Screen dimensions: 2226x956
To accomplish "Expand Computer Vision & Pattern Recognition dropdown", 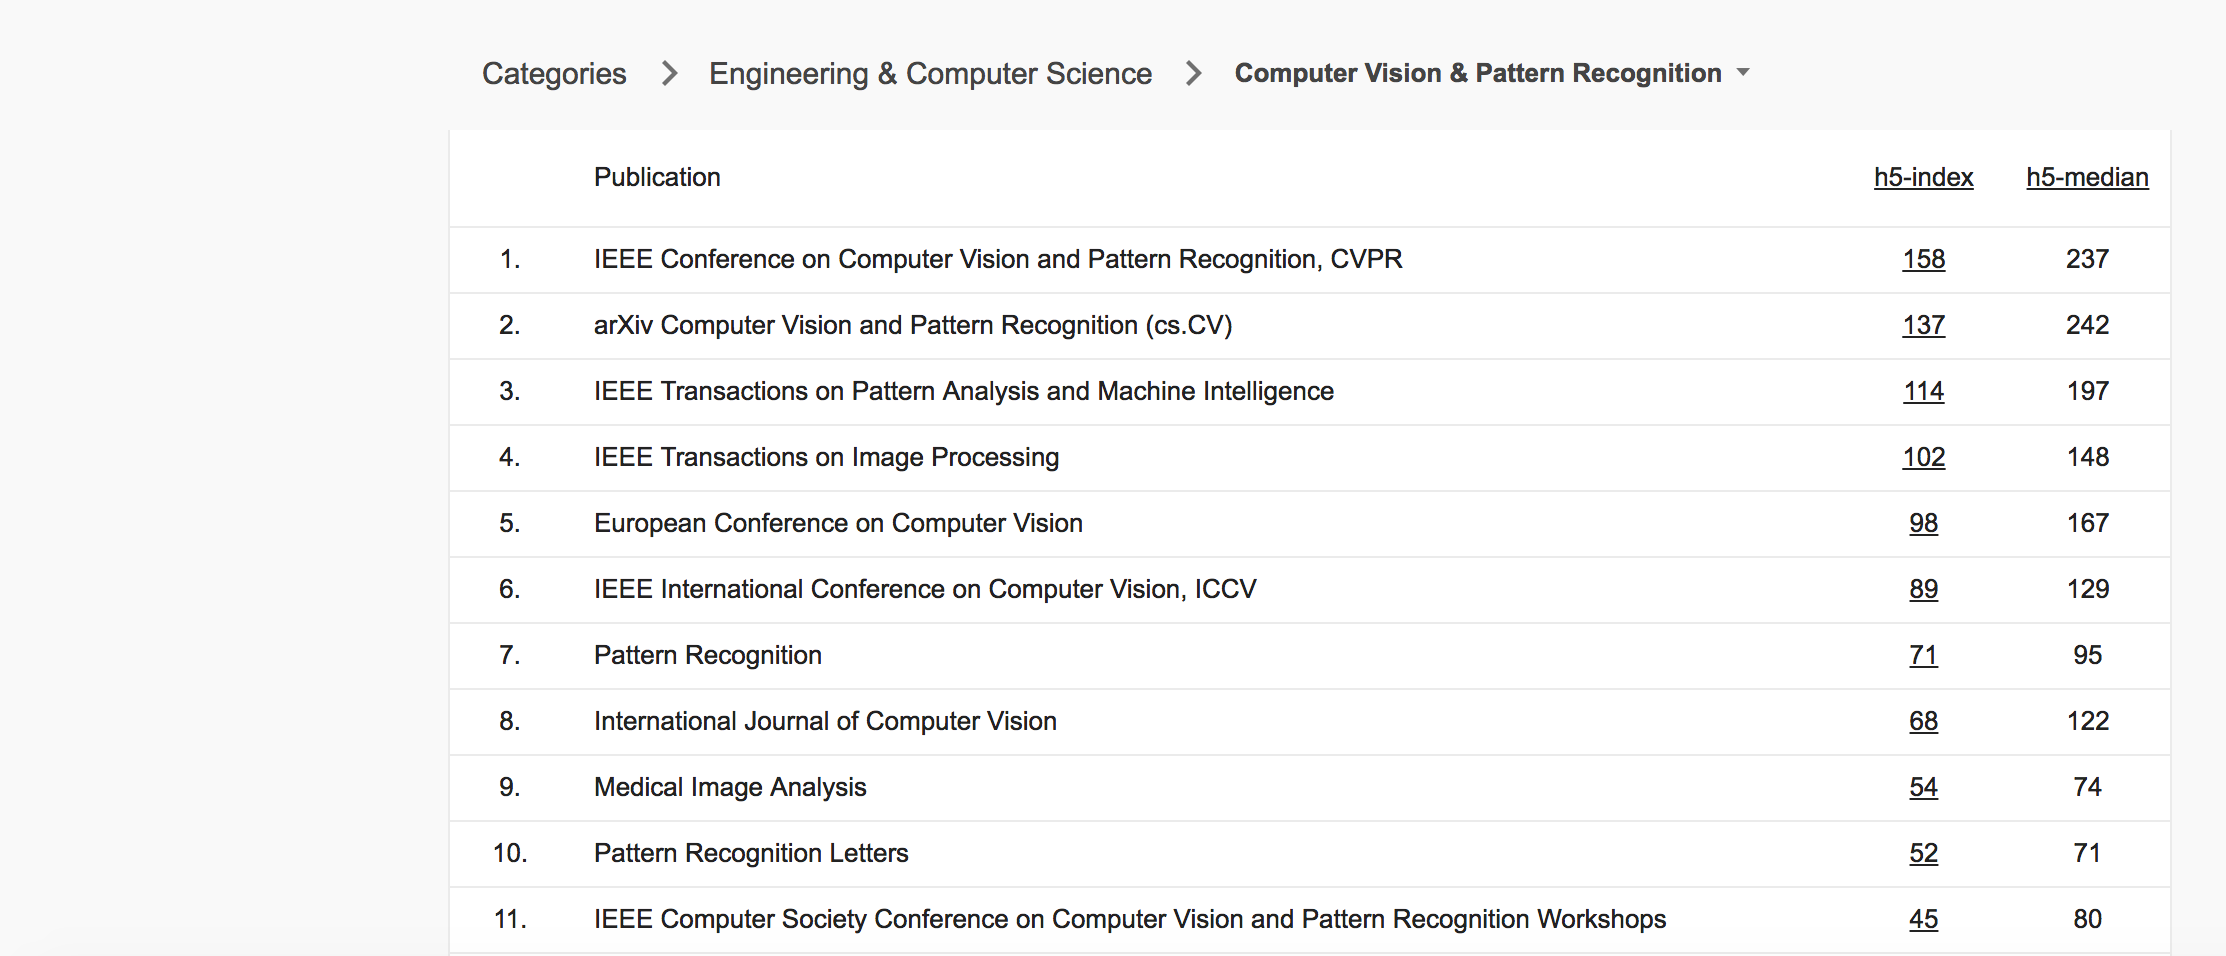I will click(x=1478, y=73).
